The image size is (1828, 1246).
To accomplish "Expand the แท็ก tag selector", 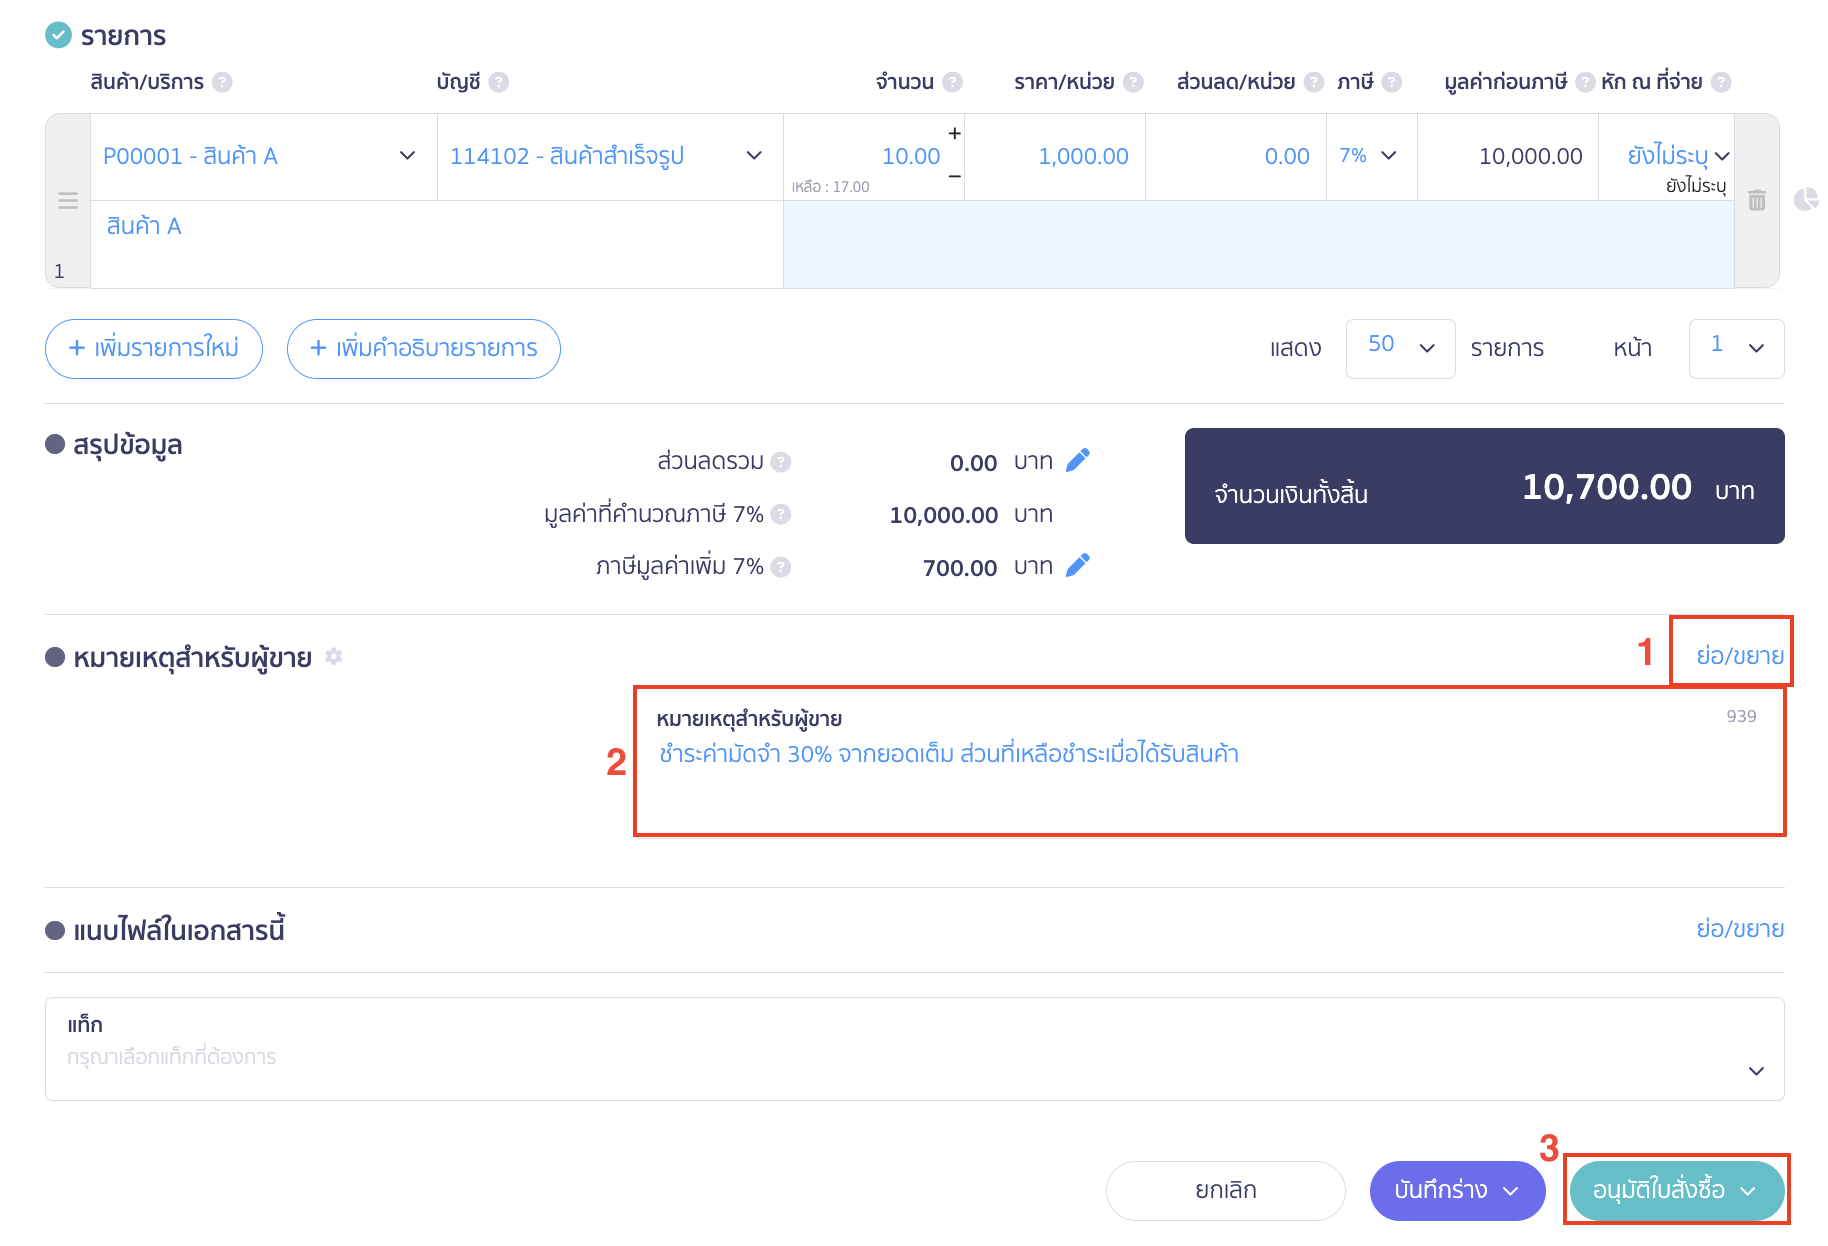I will point(1756,1071).
